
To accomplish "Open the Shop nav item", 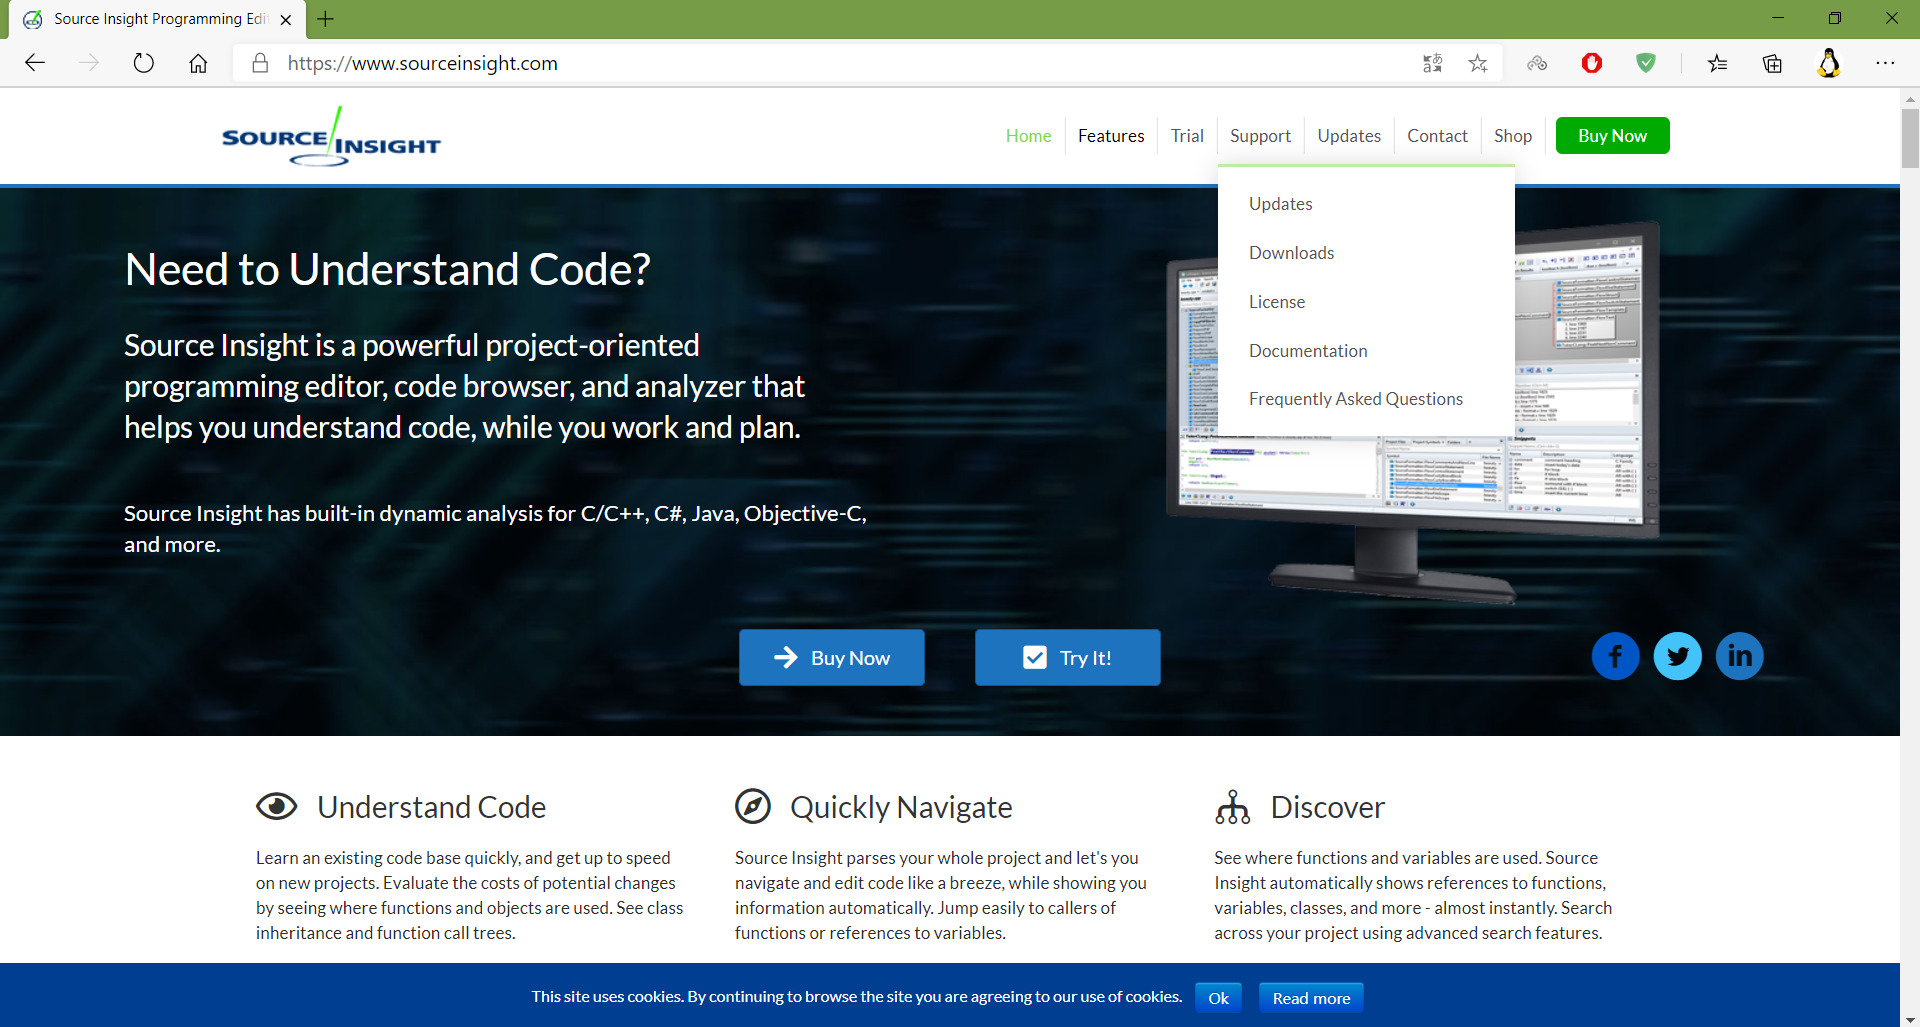I will [1513, 136].
